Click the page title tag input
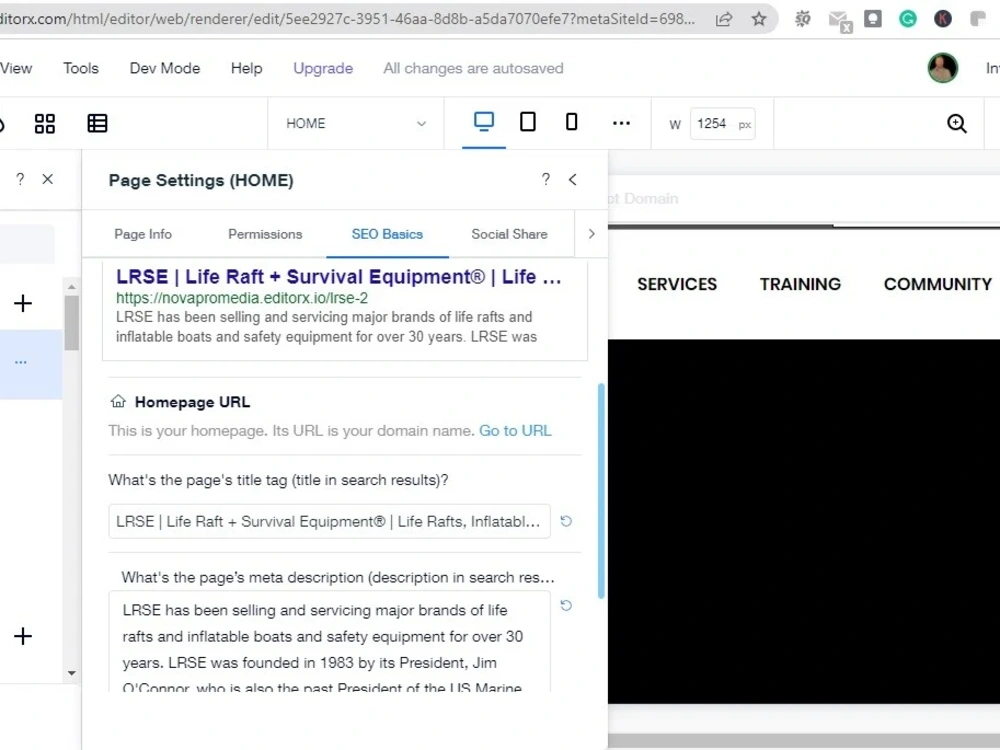Viewport: 1000px width, 750px height. point(329,521)
